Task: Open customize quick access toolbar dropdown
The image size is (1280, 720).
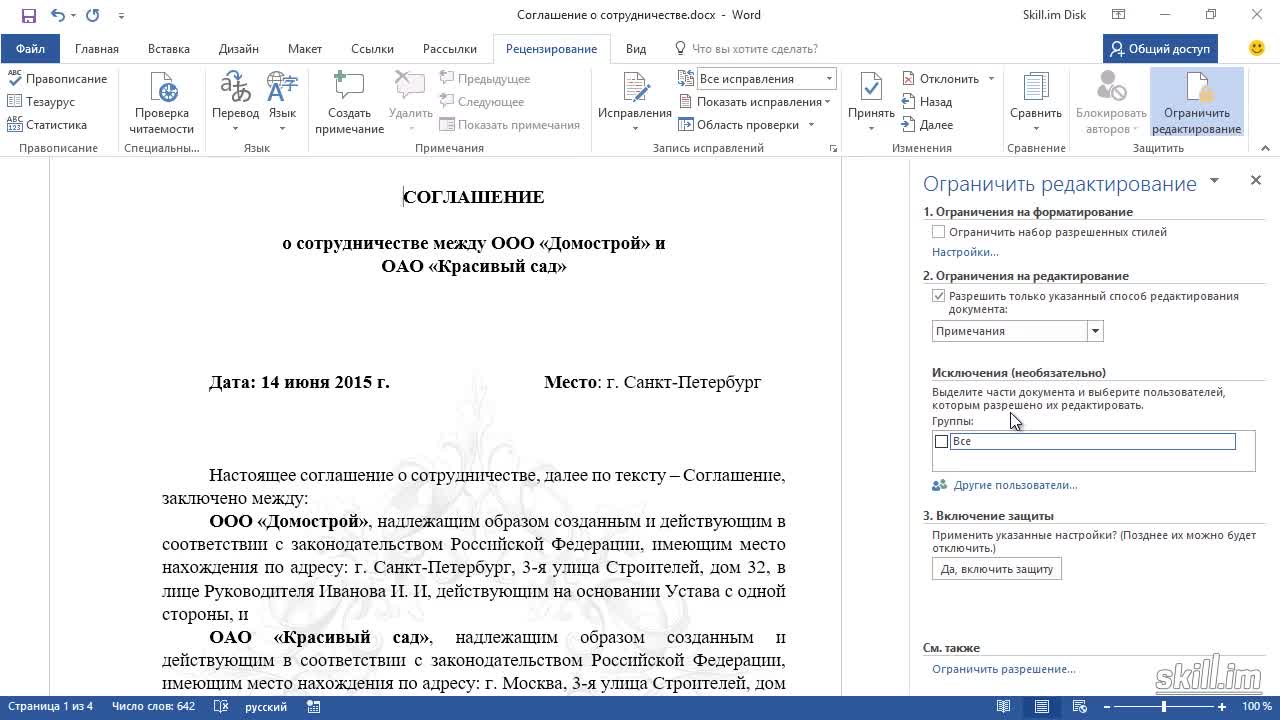Action: [121, 15]
